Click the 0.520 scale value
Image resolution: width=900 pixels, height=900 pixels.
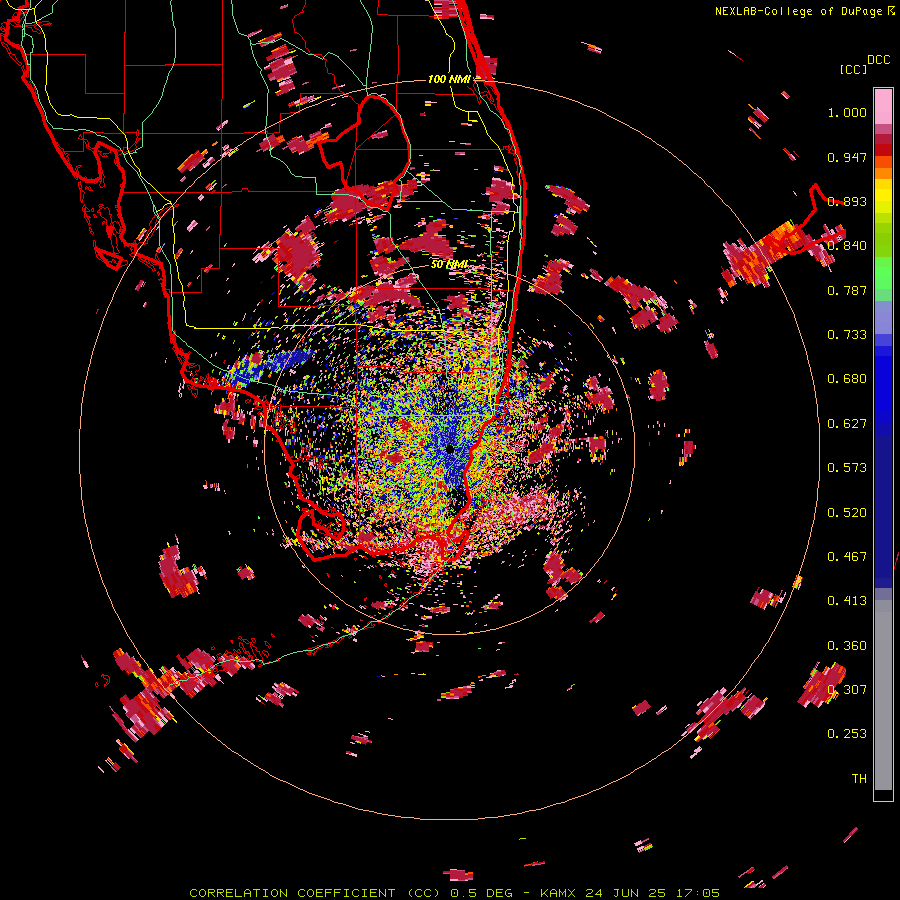point(847,513)
